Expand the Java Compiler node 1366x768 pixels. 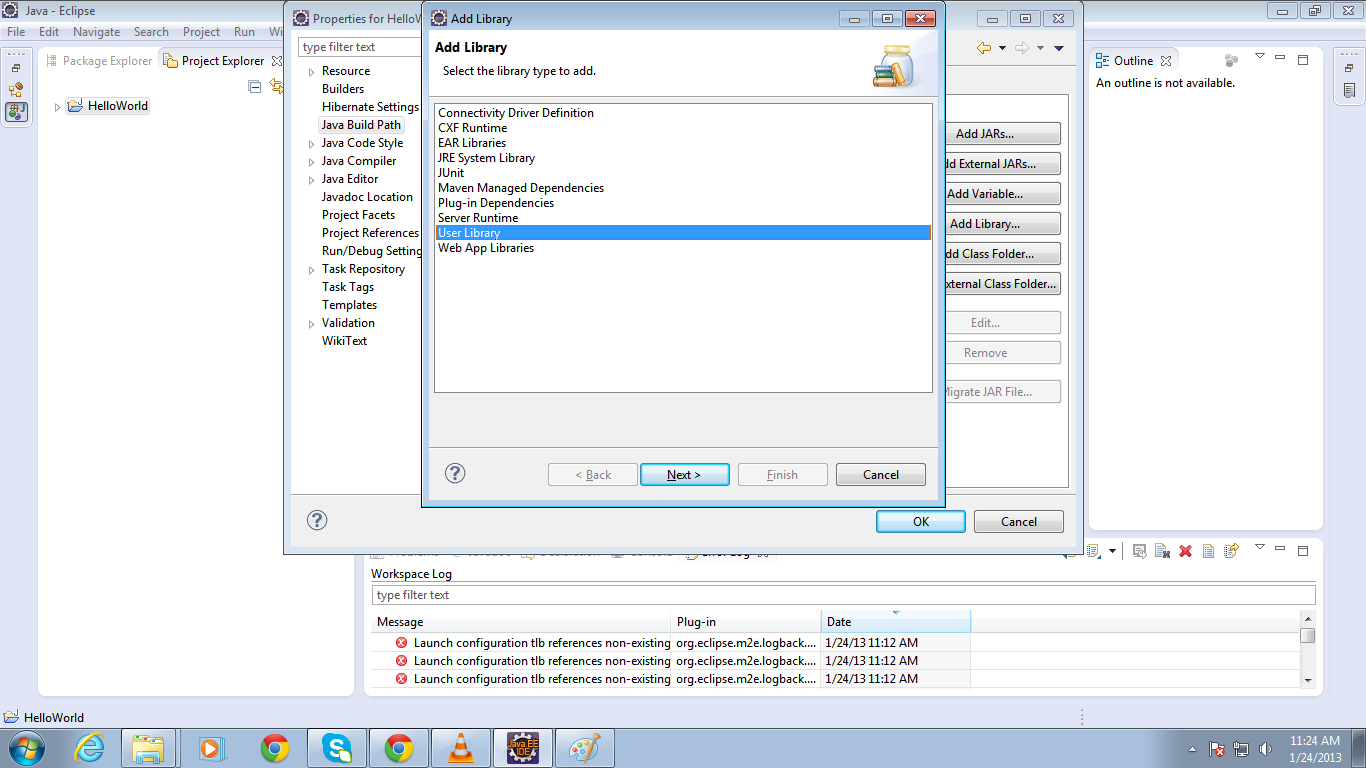point(312,162)
